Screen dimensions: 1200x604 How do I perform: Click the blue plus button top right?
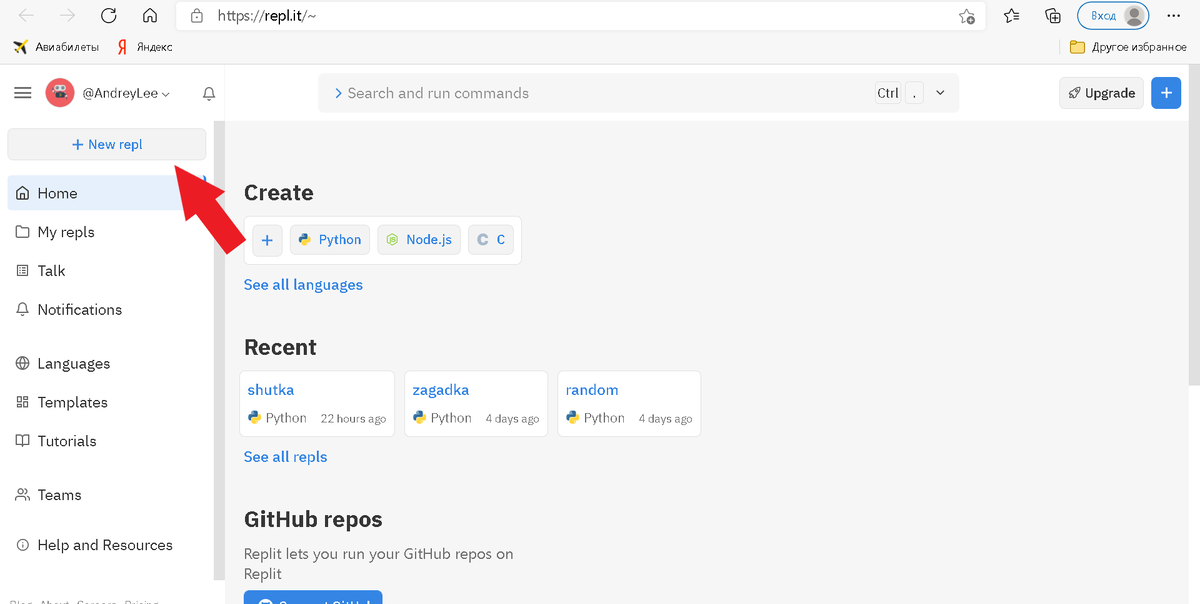pos(1166,93)
